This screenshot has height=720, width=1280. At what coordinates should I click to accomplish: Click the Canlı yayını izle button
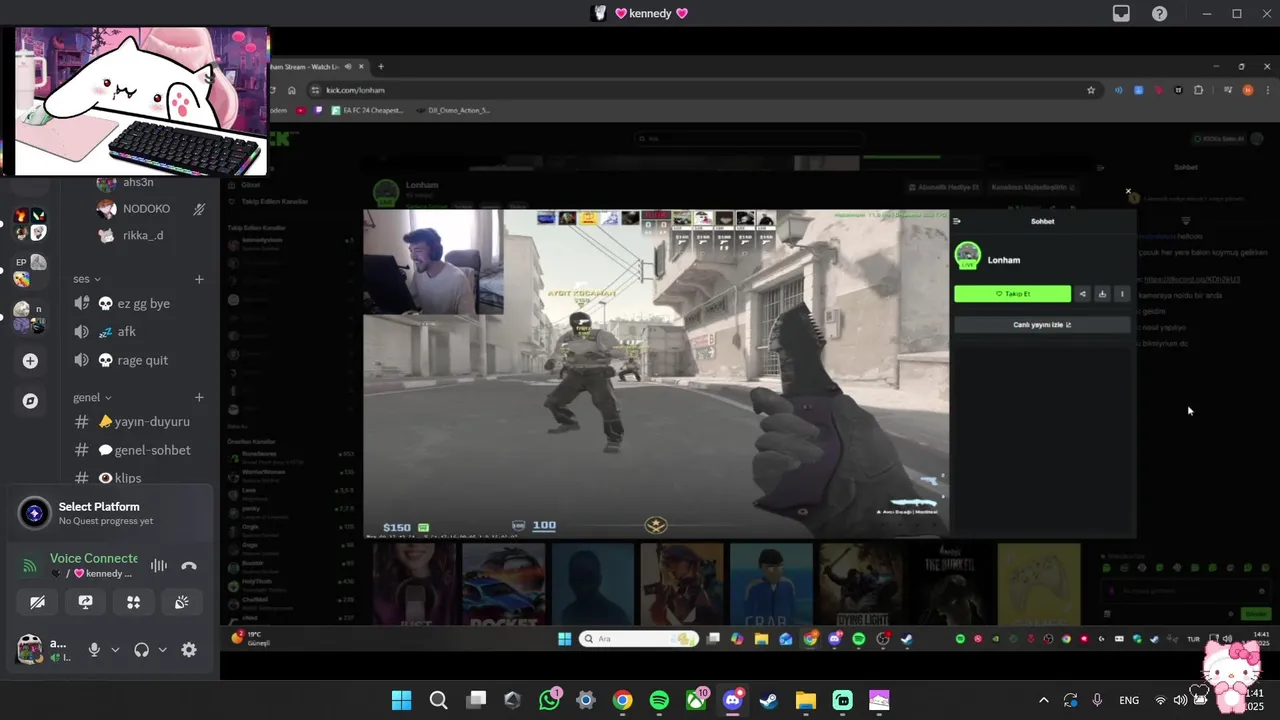click(1042, 325)
